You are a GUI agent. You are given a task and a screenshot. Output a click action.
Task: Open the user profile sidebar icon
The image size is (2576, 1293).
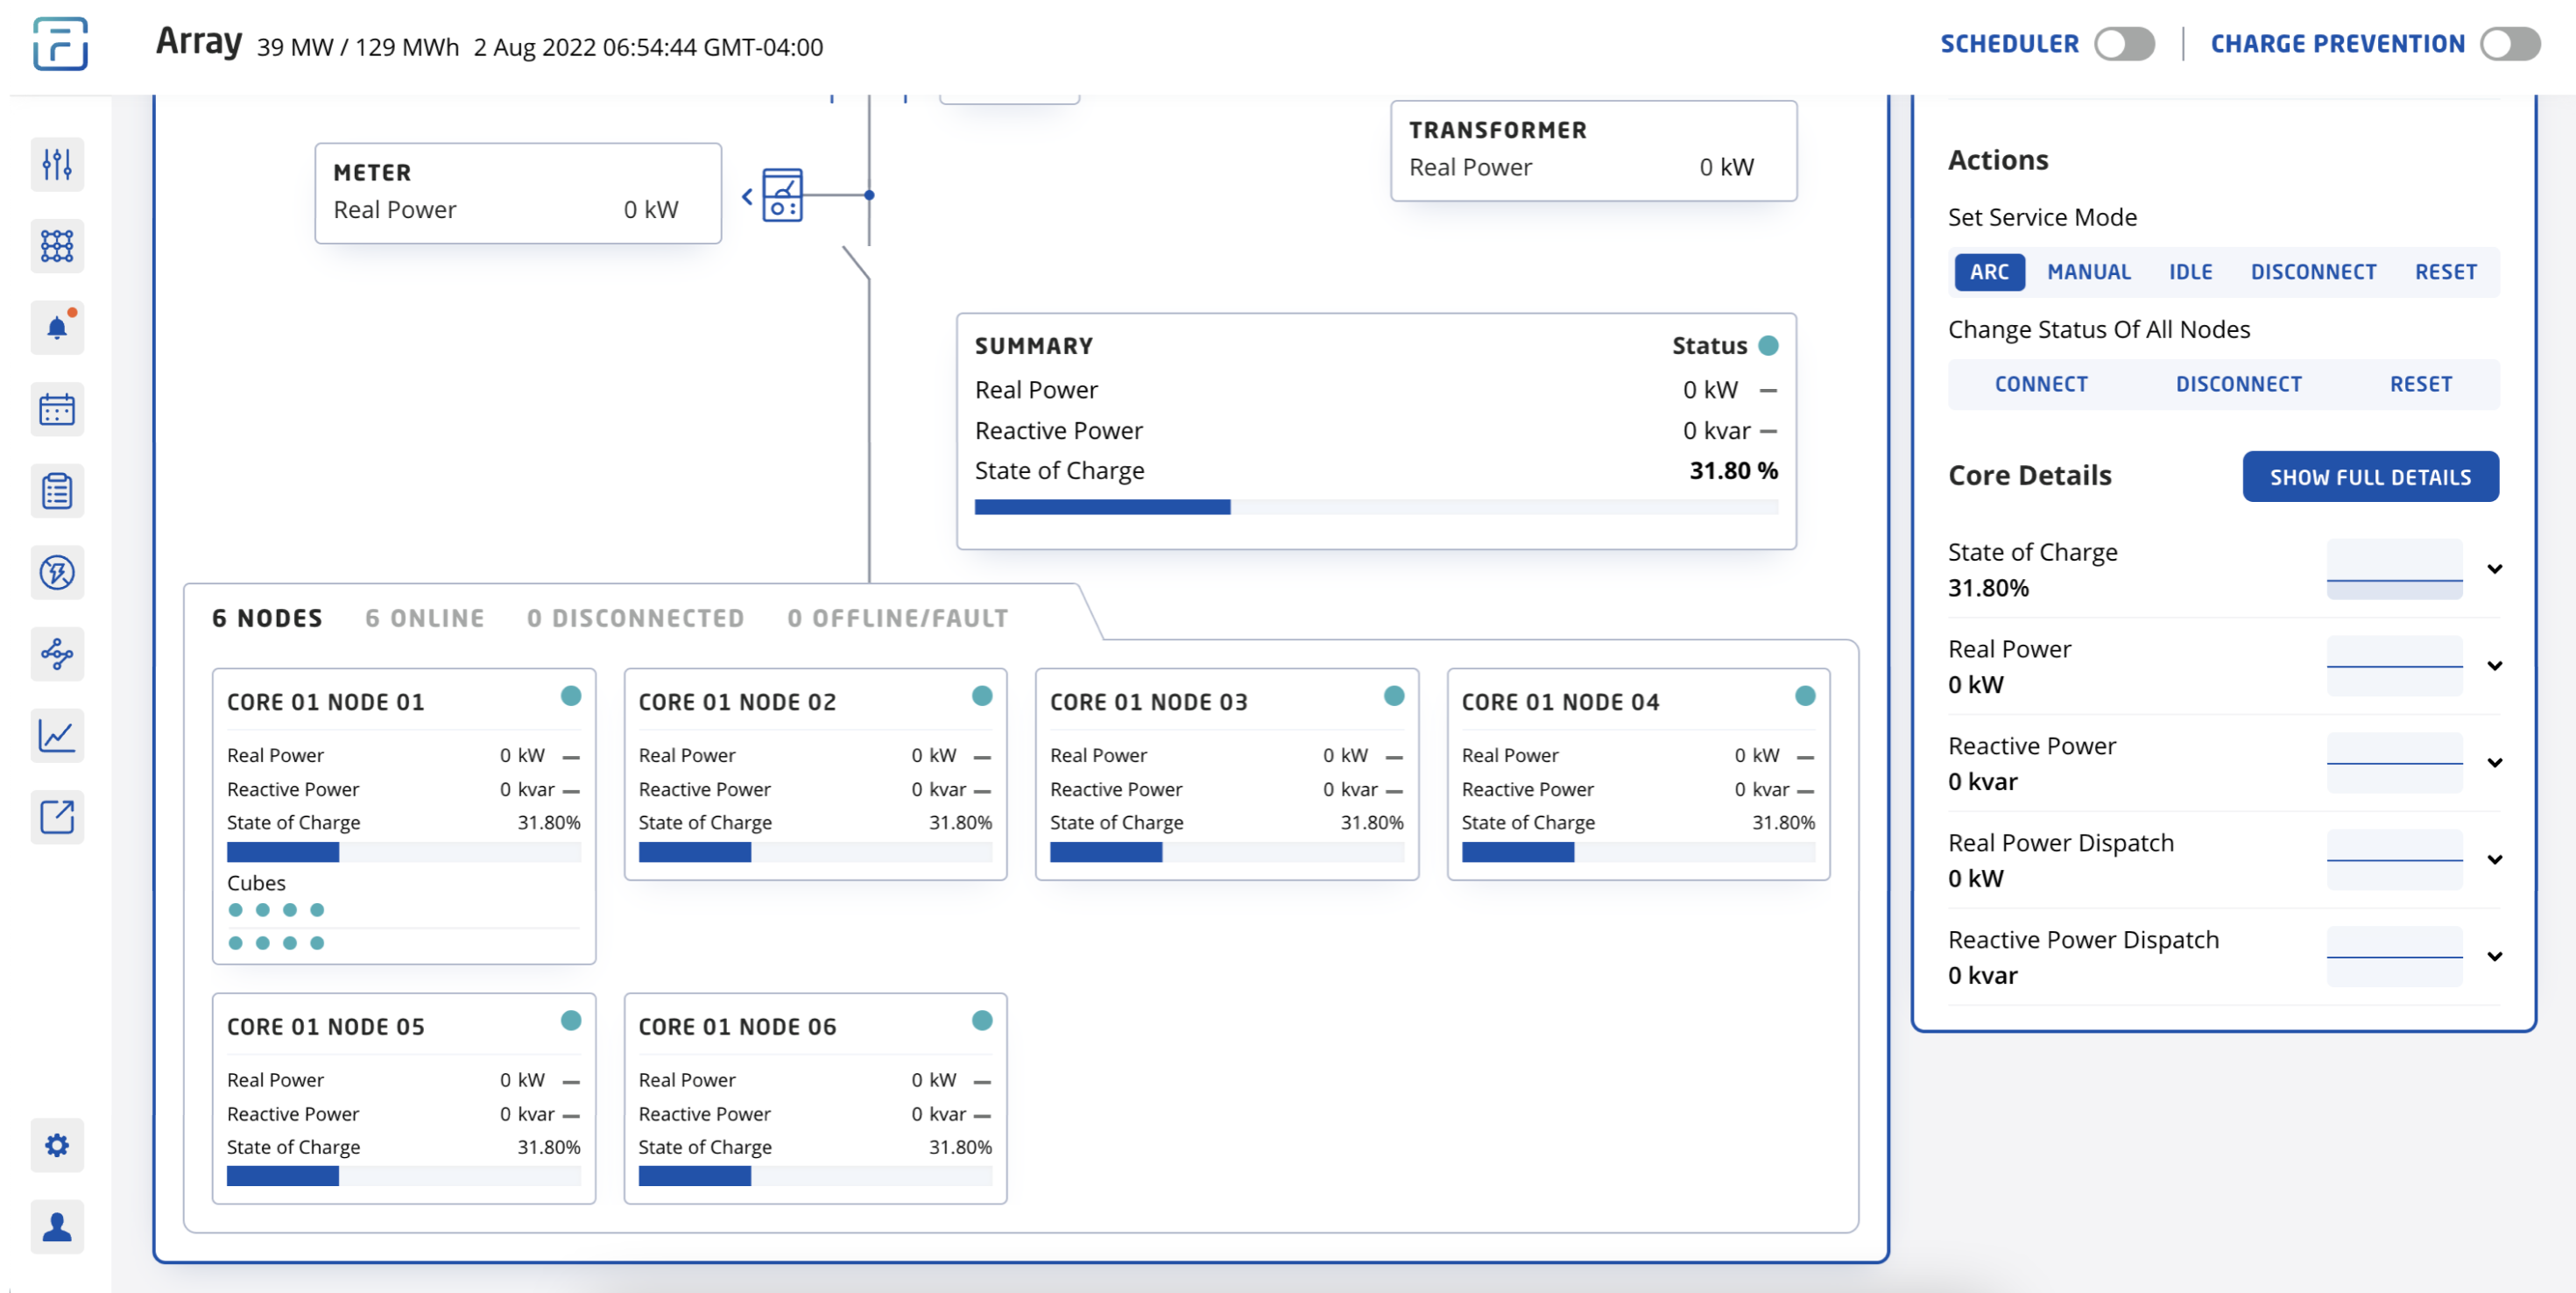click(57, 1227)
